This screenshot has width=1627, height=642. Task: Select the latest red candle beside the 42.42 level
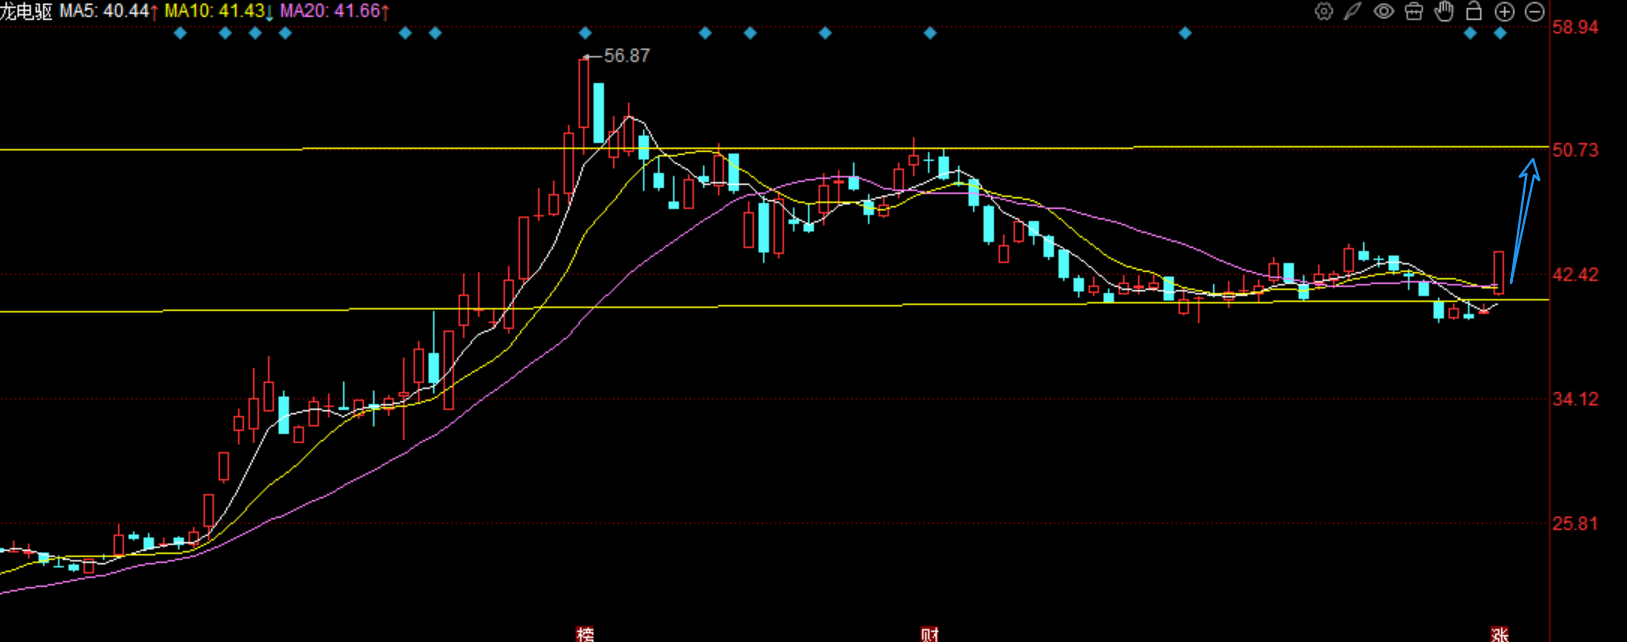coord(1499,272)
